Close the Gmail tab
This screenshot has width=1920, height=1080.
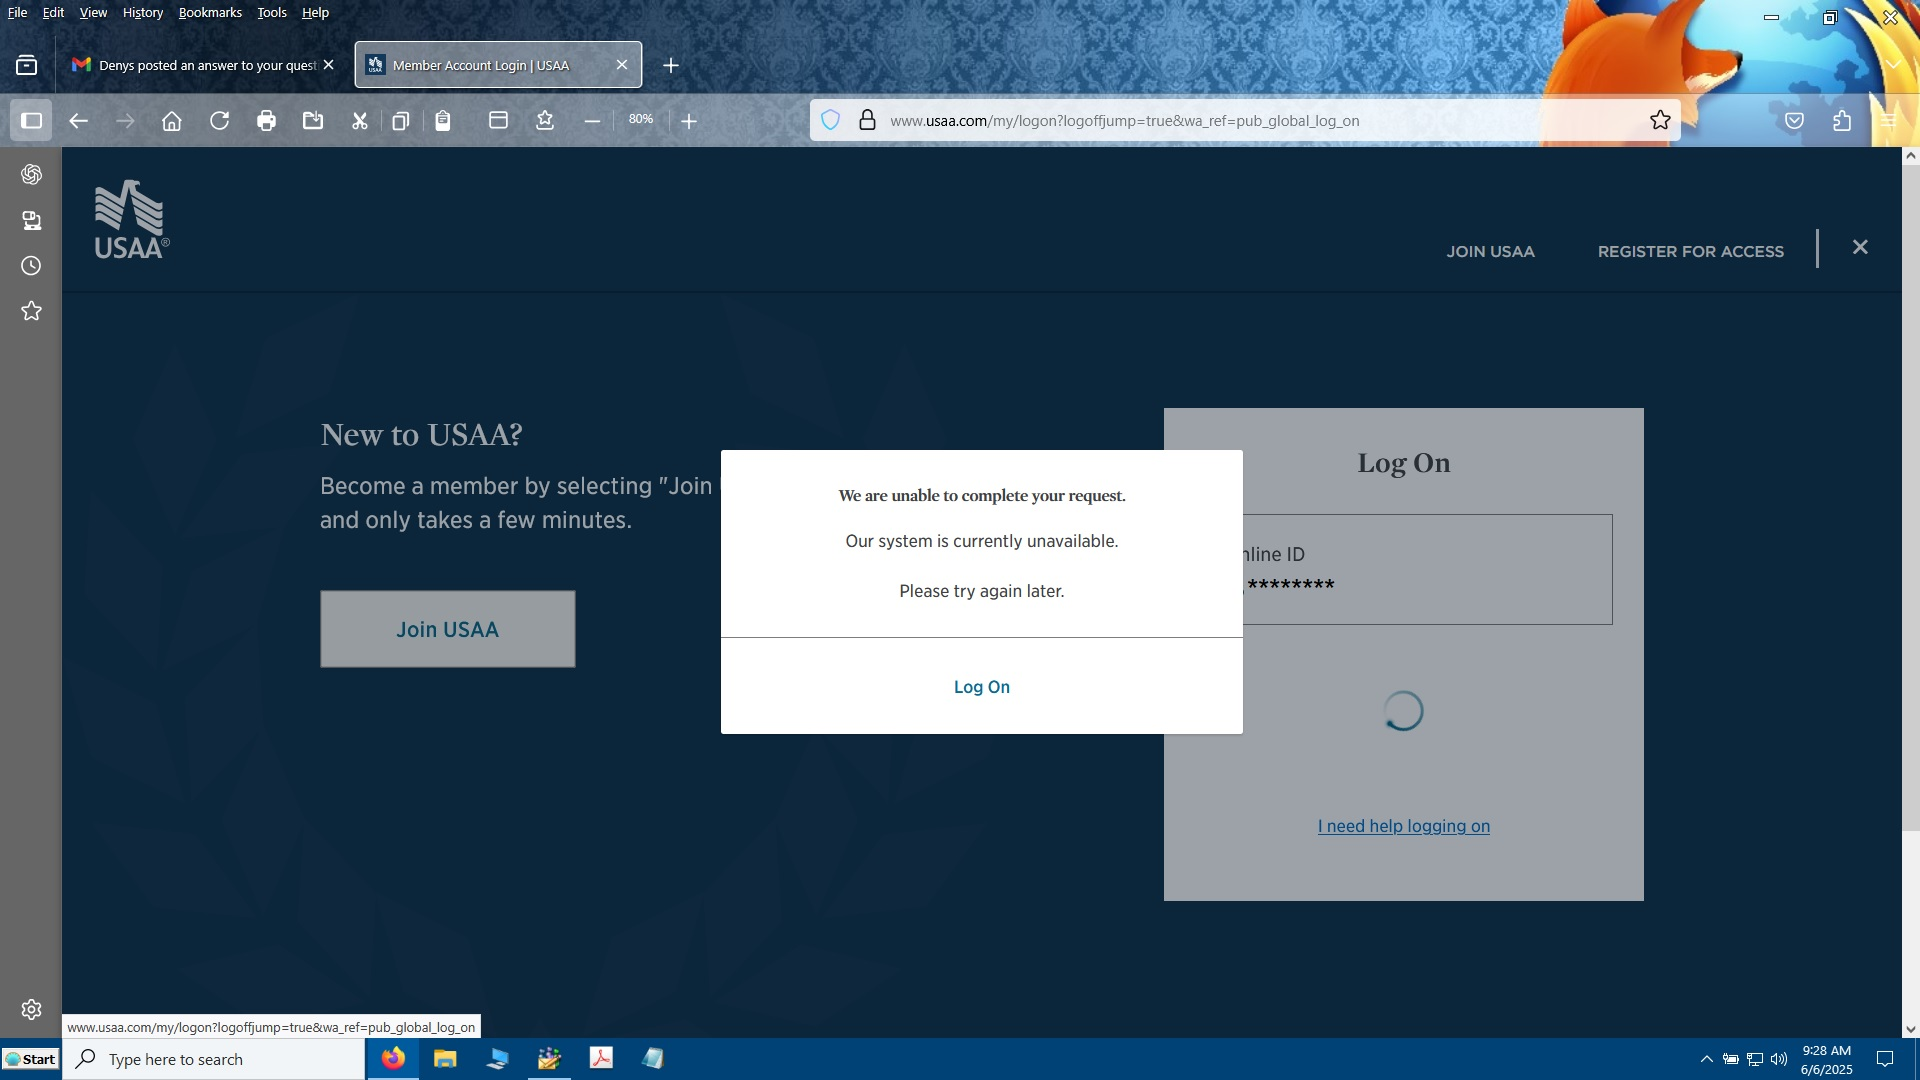tap(328, 65)
